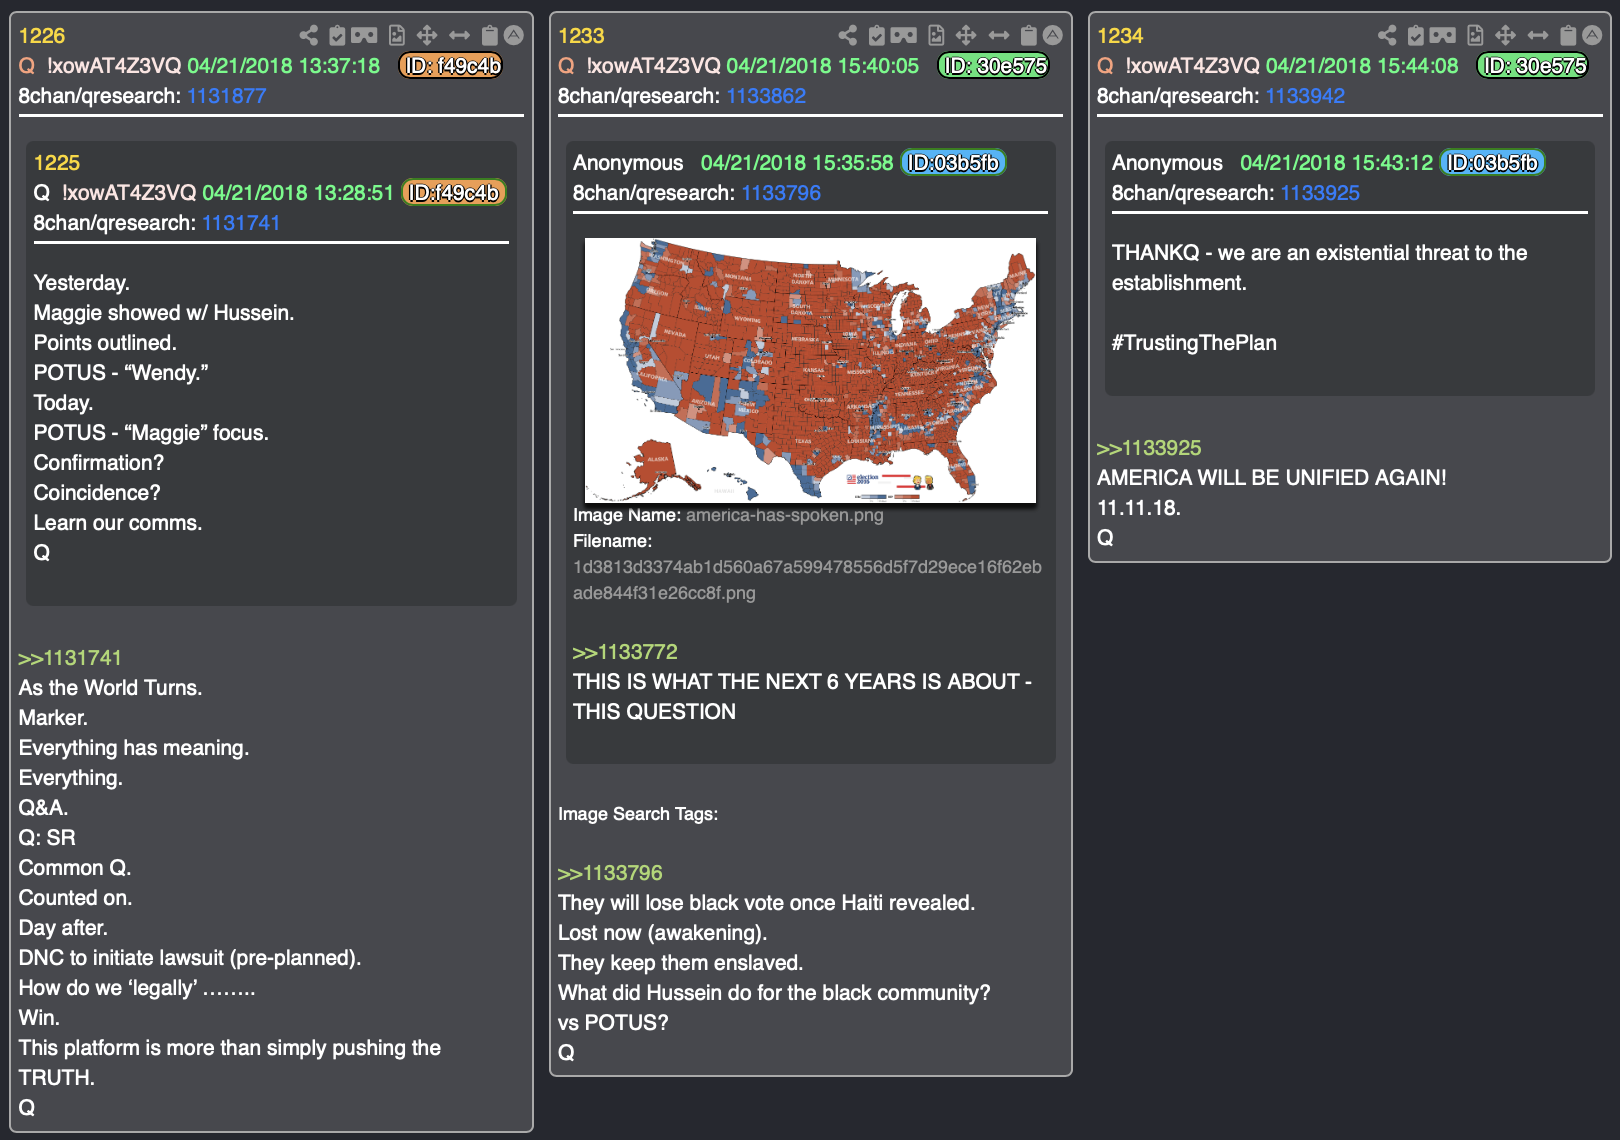Screen dimensions: 1620x1140
Task: Click the #TrustingThePlan text
Action: (x=1194, y=343)
